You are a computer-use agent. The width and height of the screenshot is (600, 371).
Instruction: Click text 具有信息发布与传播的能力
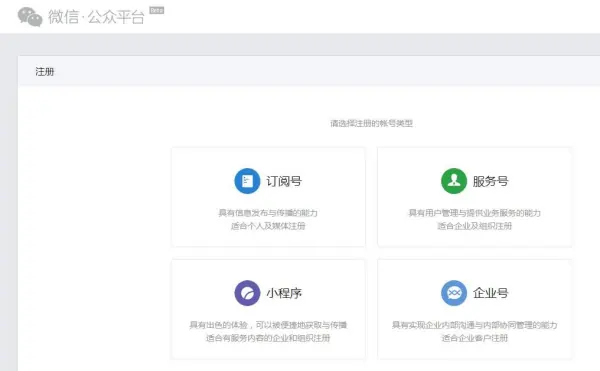point(268,213)
